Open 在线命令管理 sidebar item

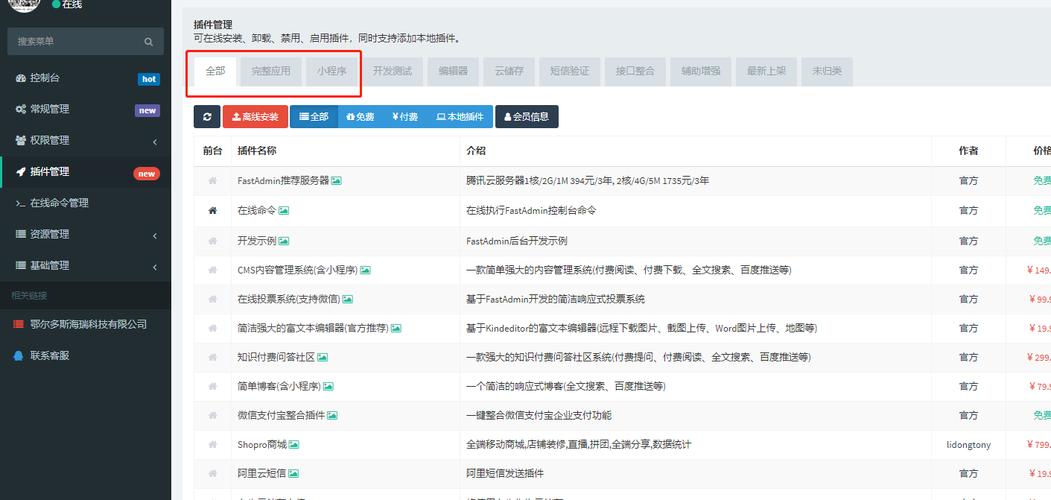pos(85,203)
